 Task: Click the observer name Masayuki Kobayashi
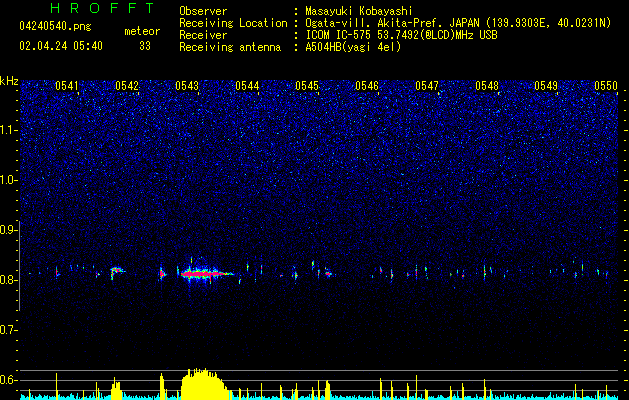click(x=359, y=11)
